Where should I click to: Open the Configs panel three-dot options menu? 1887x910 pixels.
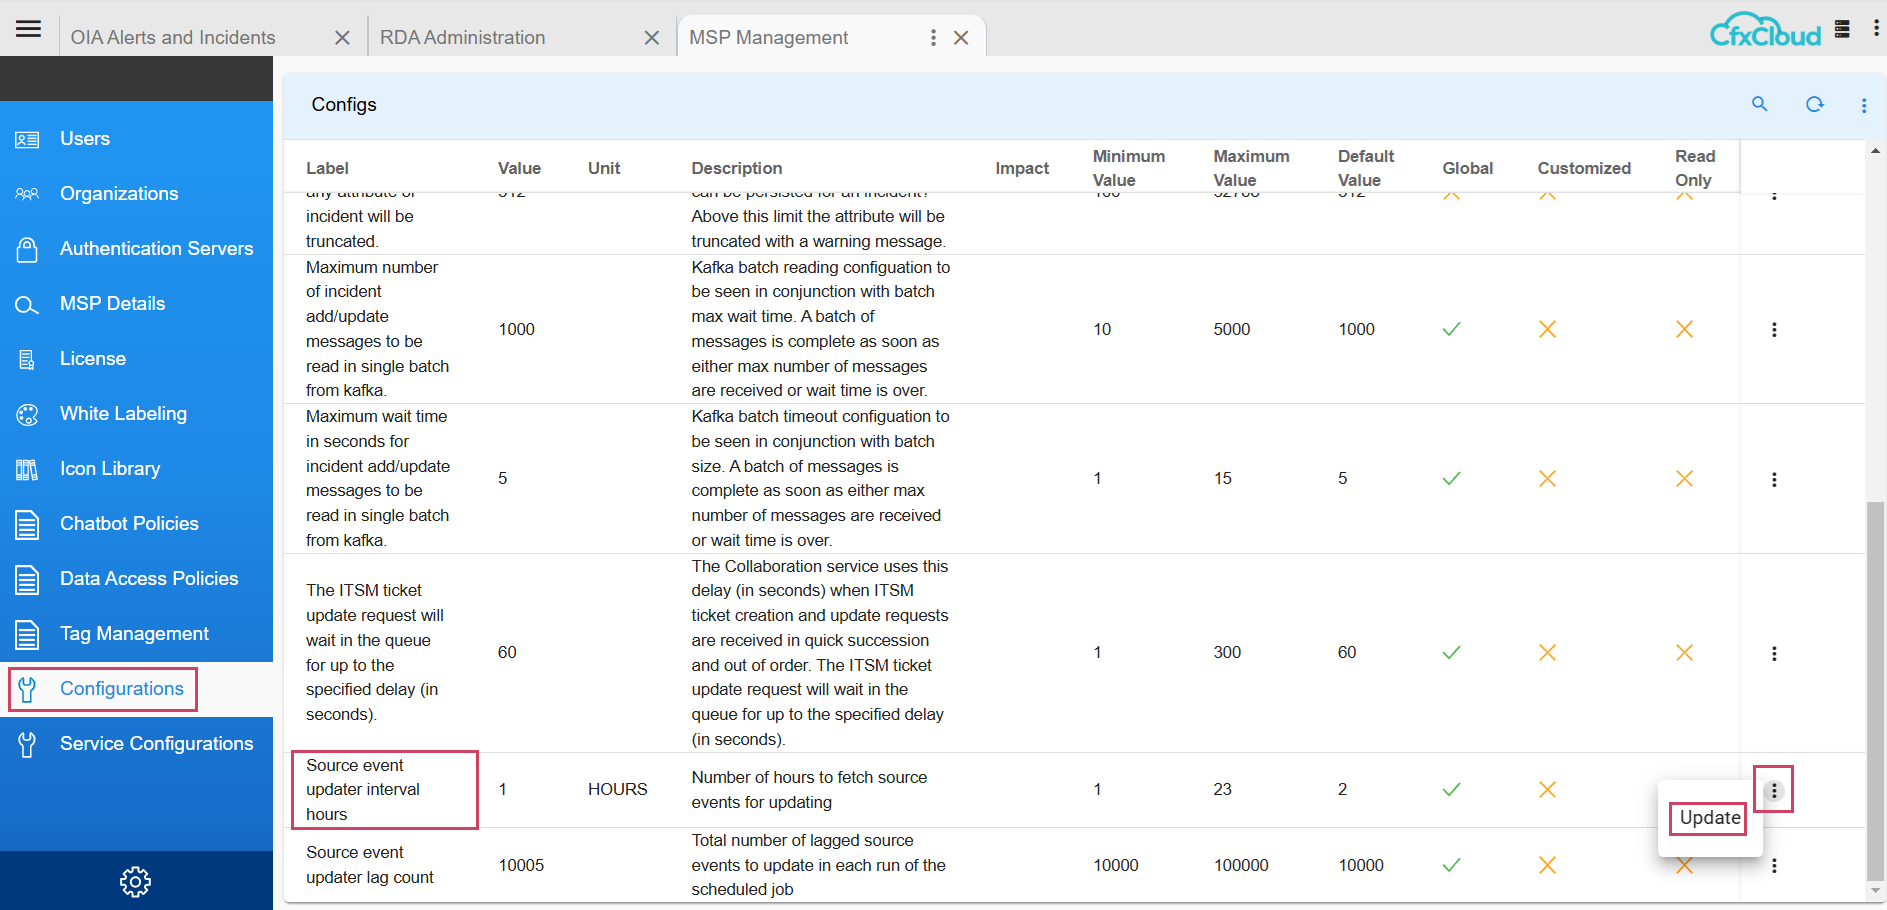coord(1864,105)
